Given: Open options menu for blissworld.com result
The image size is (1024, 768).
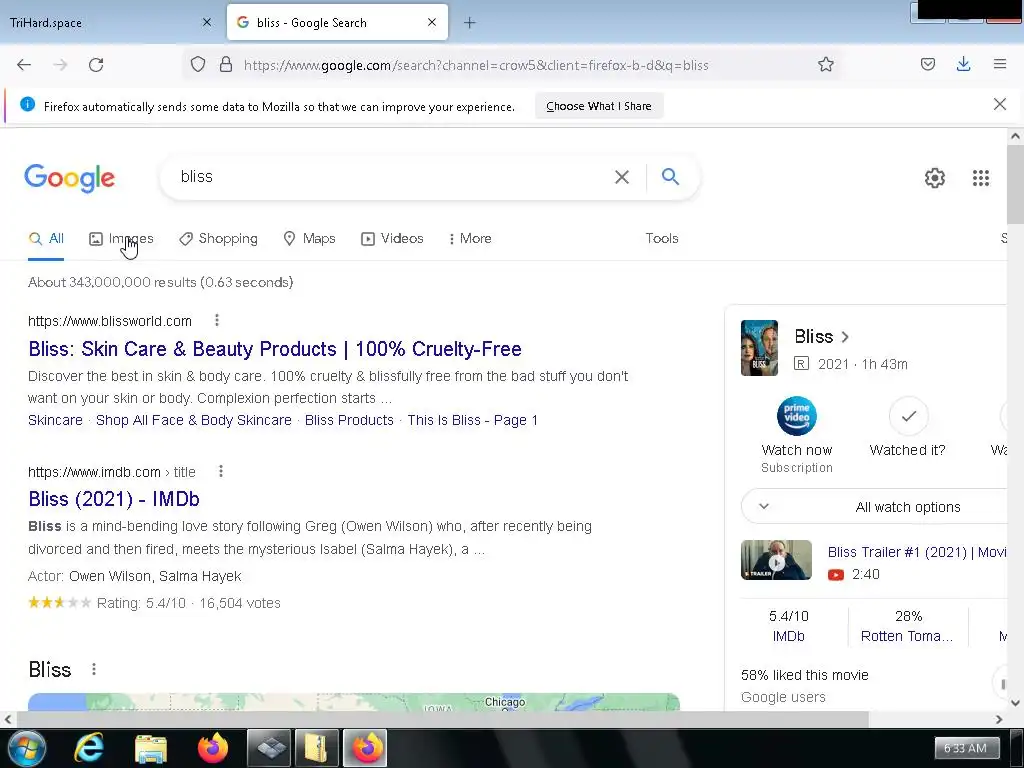Looking at the screenshot, I should [217, 320].
